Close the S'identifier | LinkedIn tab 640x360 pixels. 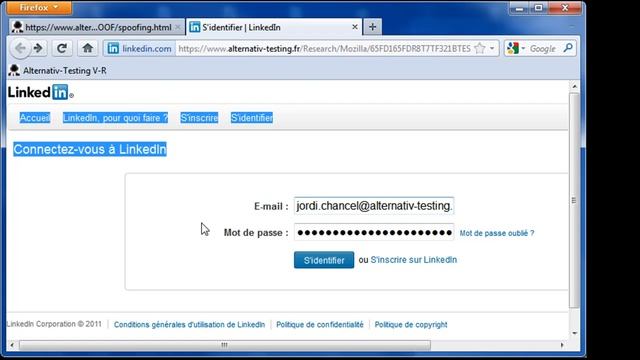tap(355, 27)
